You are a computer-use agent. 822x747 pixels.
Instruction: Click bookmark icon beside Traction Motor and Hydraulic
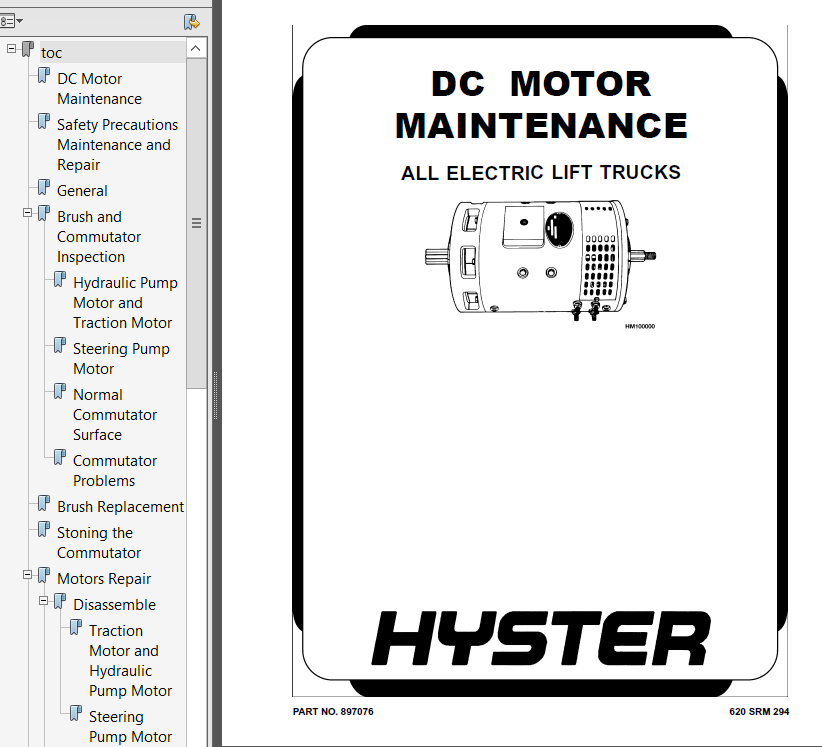click(76, 627)
